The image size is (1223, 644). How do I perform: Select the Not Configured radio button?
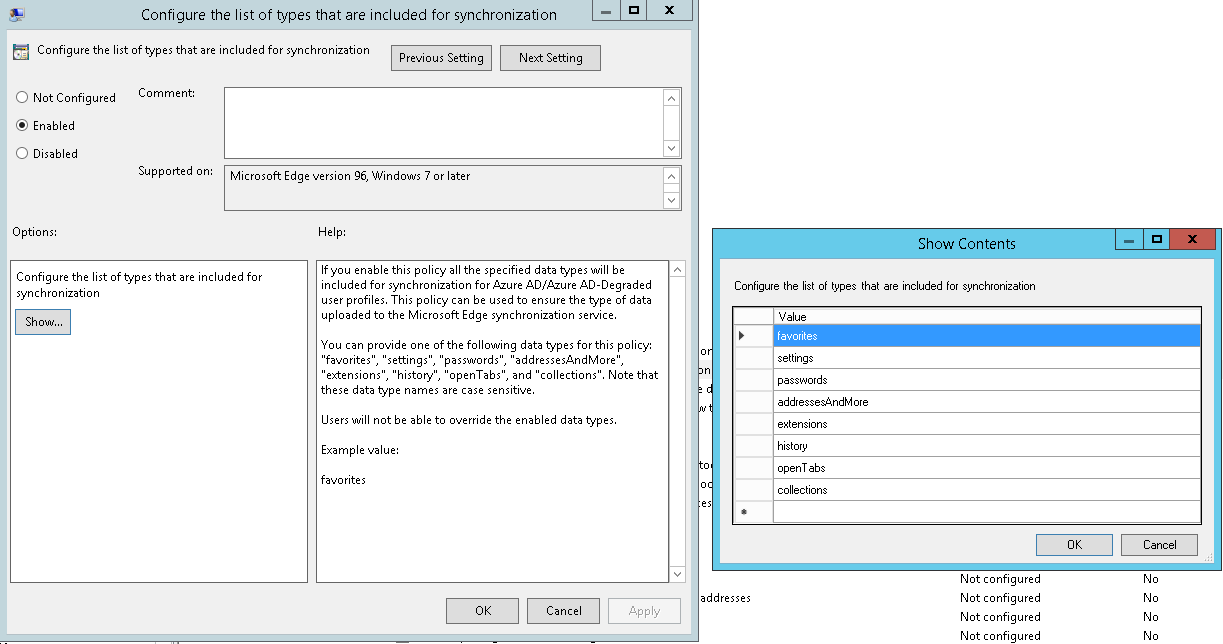coord(22,98)
